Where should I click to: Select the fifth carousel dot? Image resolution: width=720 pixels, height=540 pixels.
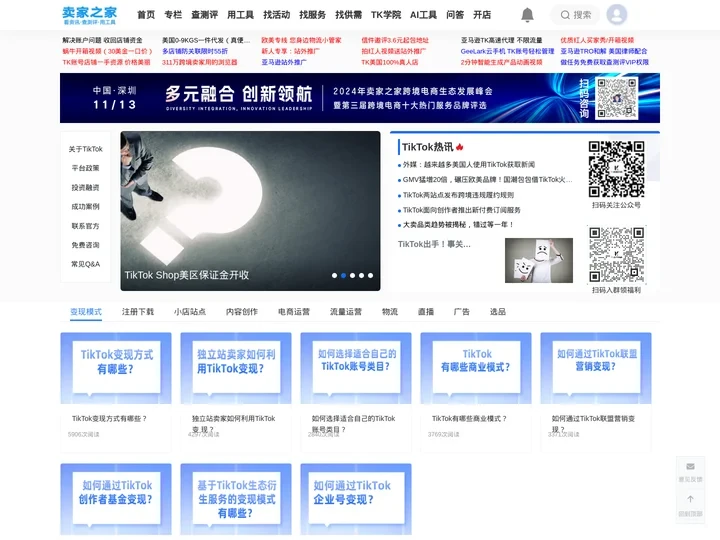coord(370,276)
